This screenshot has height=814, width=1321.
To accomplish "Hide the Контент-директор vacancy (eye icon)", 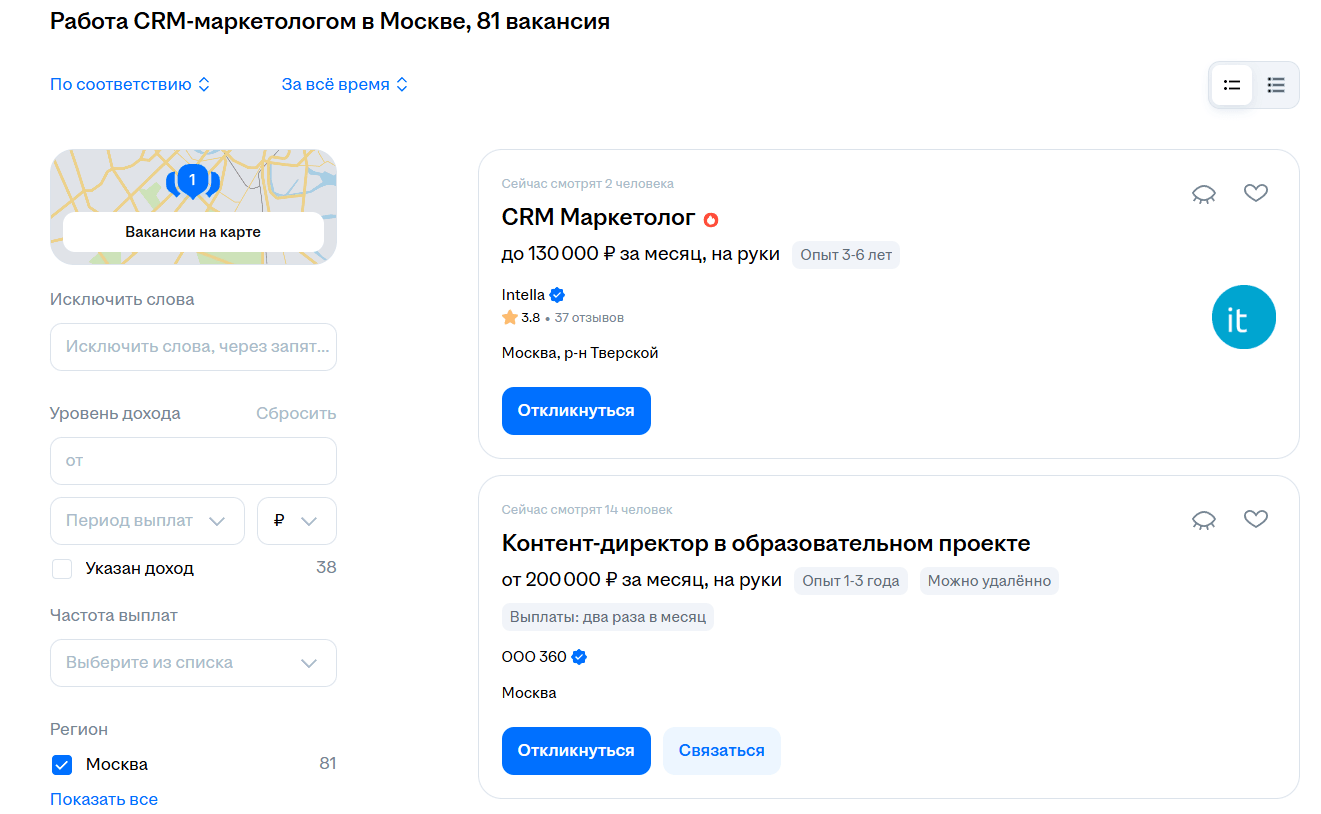I will 1204,519.
